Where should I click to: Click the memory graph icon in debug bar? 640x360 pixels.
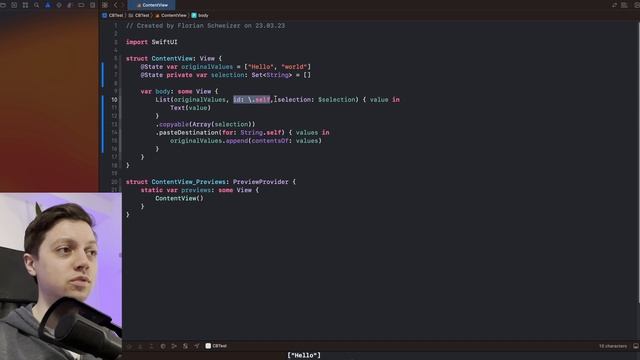(174, 346)
